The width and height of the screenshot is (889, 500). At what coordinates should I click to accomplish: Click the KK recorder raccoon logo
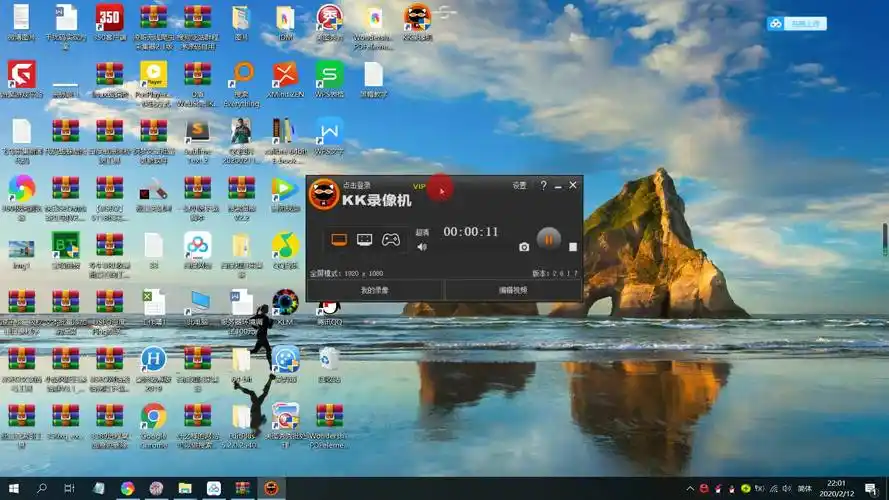point(323,197)
